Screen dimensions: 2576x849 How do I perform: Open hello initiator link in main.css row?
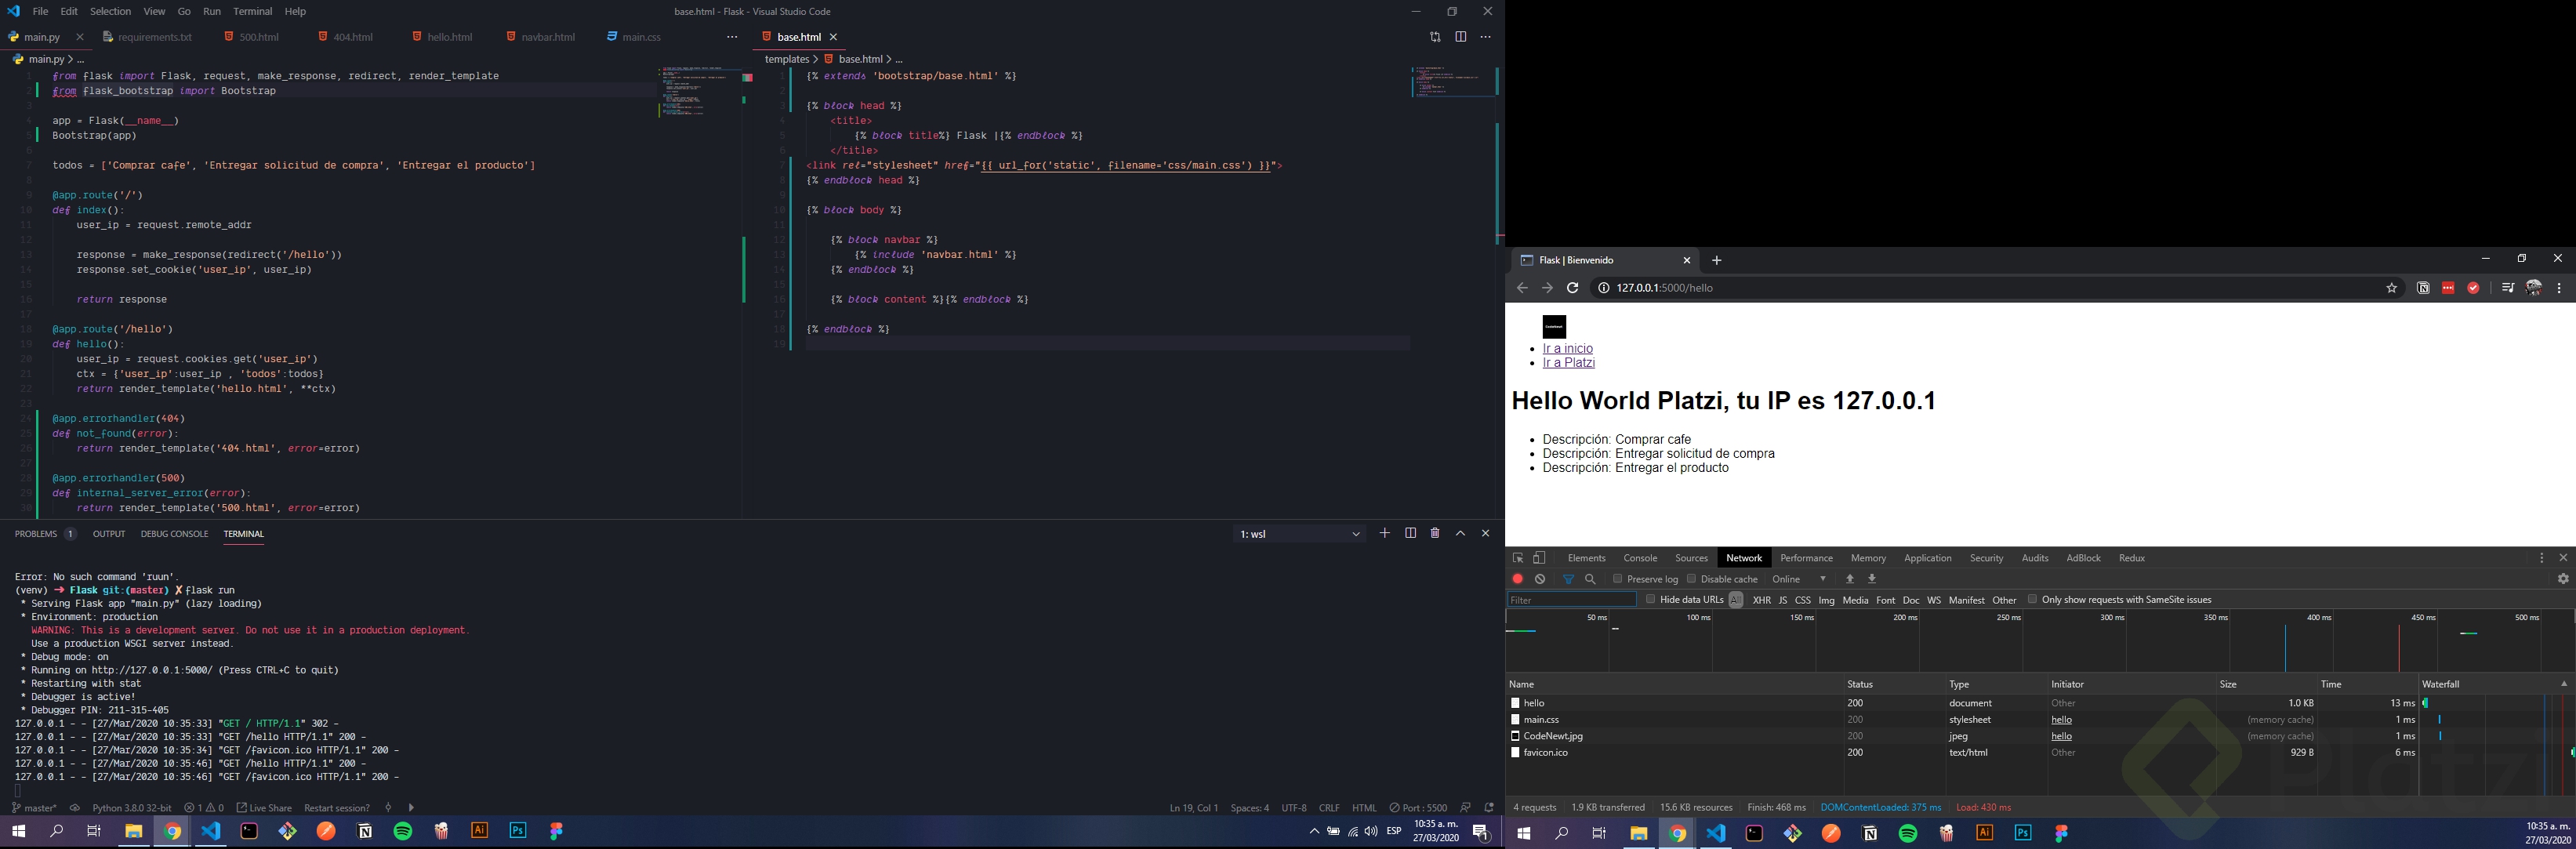point(2062,720)
